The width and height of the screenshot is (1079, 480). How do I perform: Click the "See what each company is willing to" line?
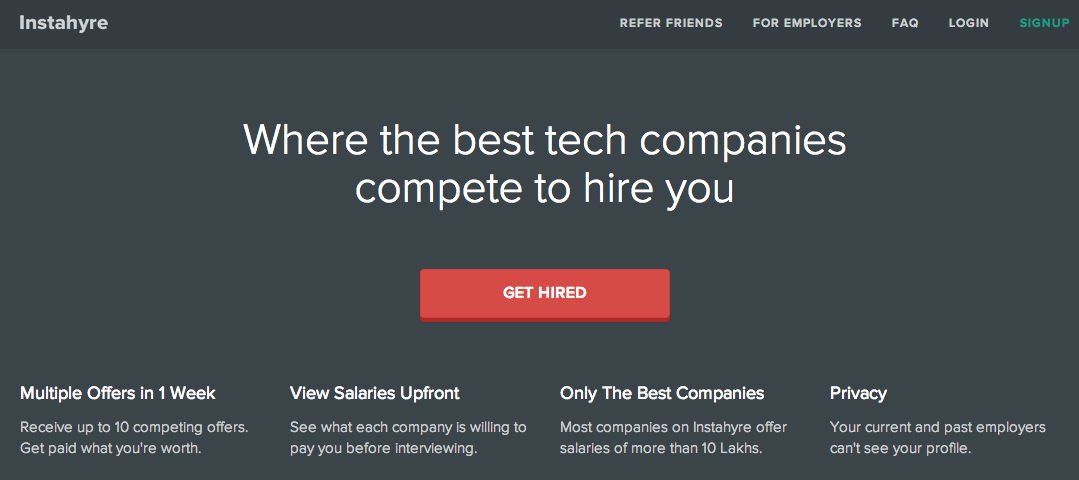(x=408, y=427)
